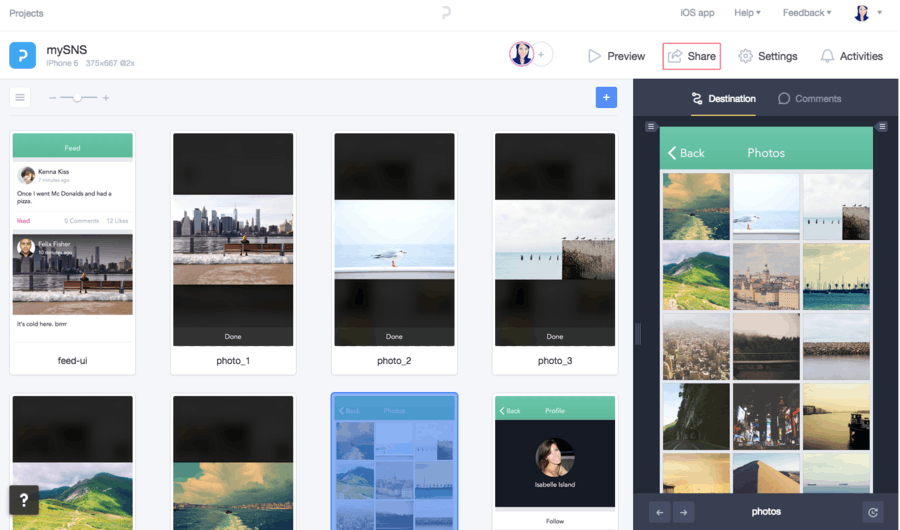
Task: Click the green mountain photo in Photos preview
Action: [696, 277]
